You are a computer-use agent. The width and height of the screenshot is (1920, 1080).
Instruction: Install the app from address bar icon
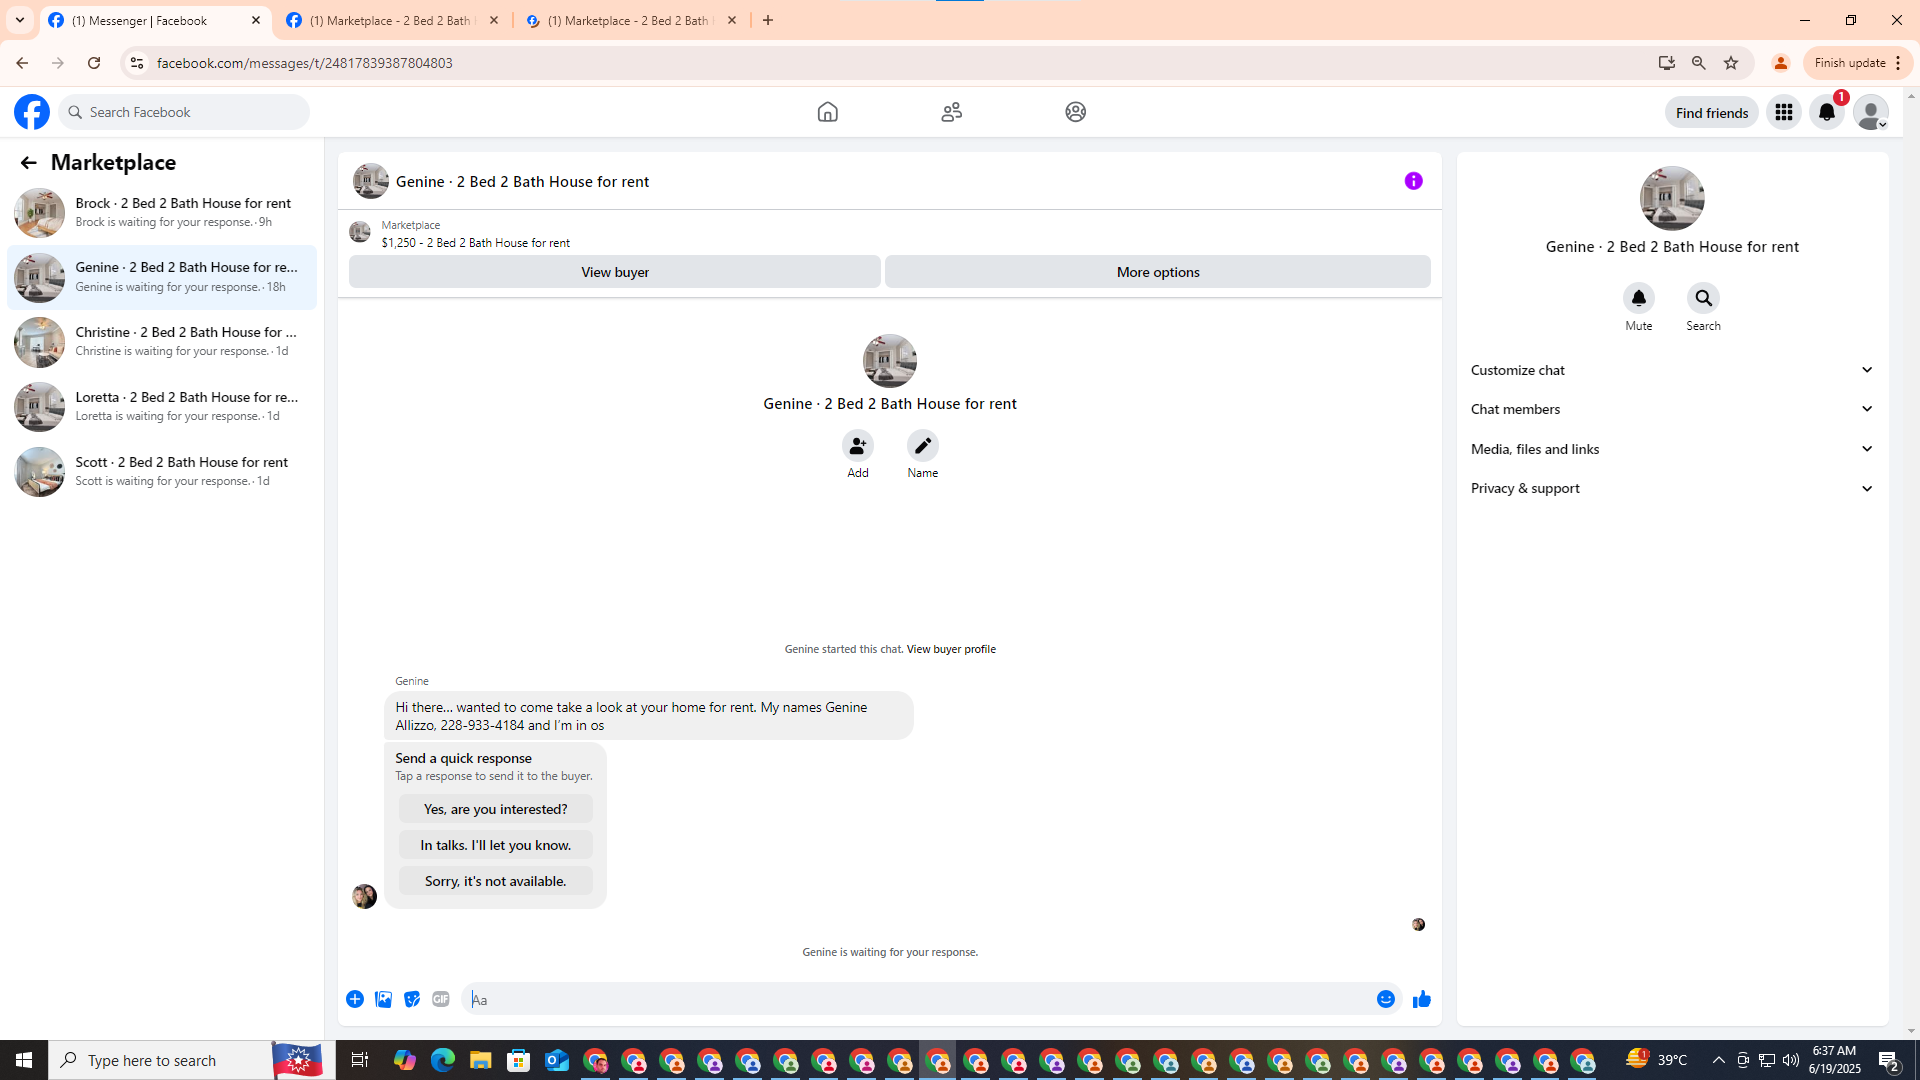(1666, 63)
